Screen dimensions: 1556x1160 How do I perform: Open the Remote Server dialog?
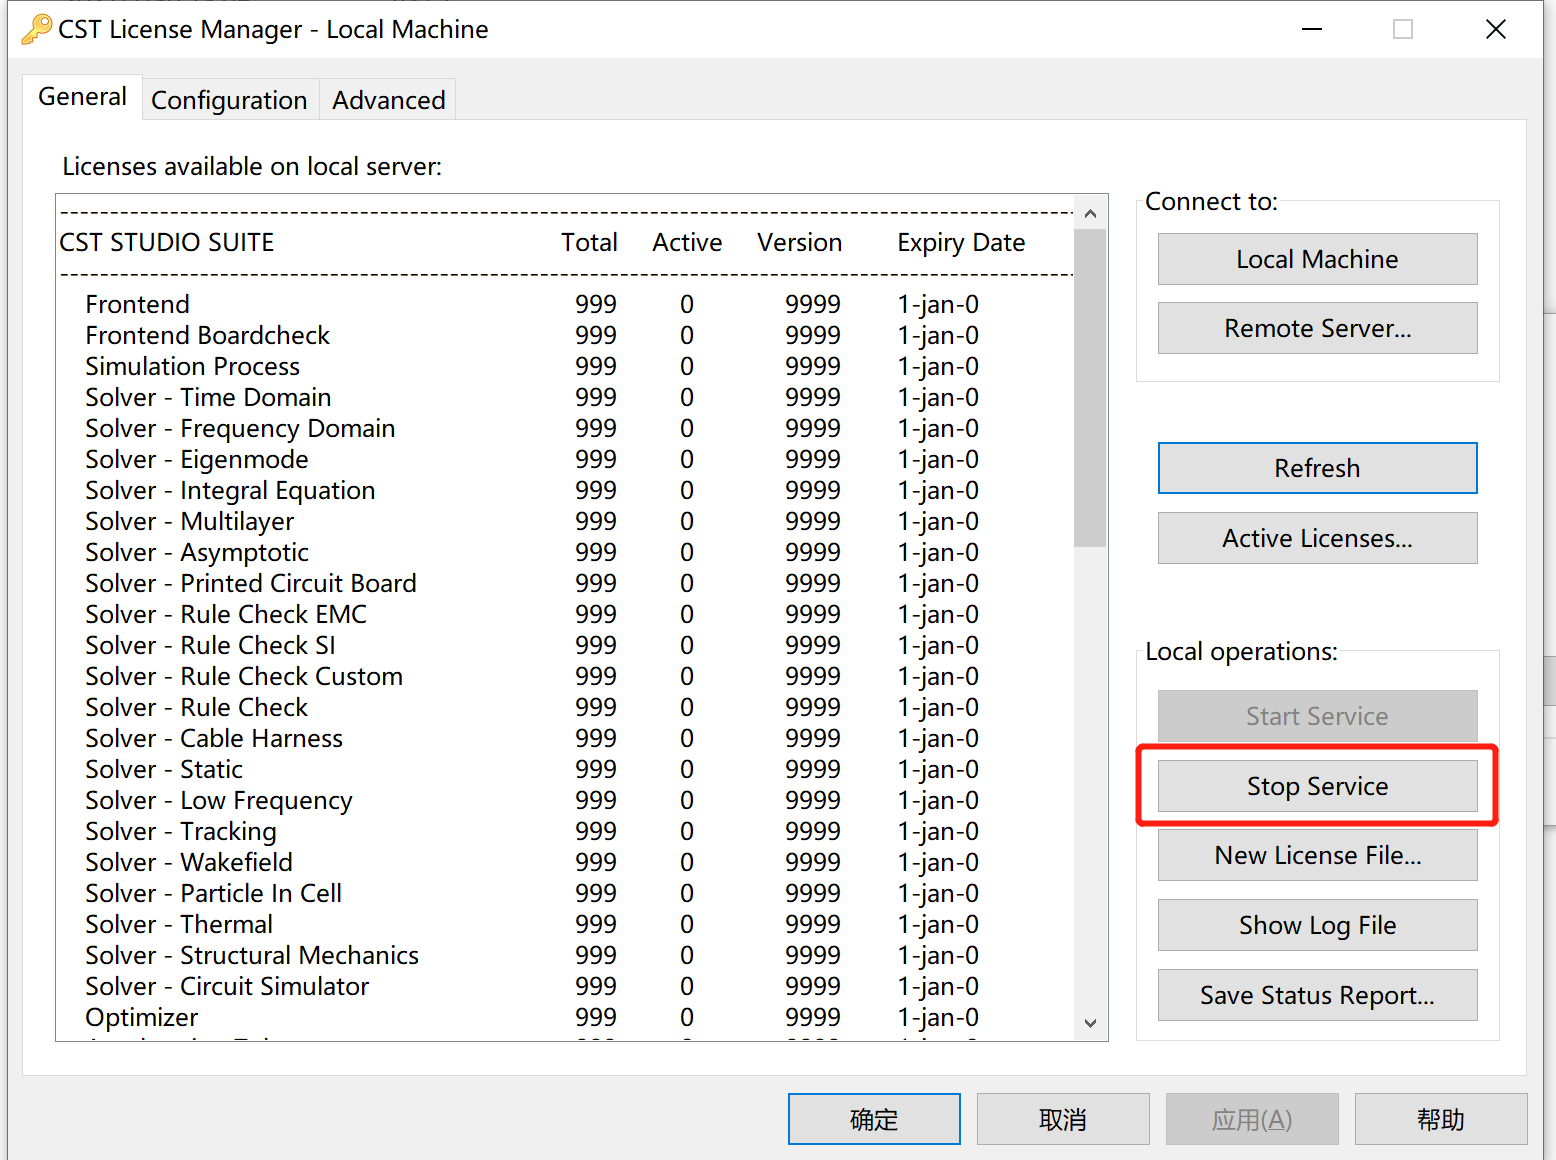pos(1316,328)
